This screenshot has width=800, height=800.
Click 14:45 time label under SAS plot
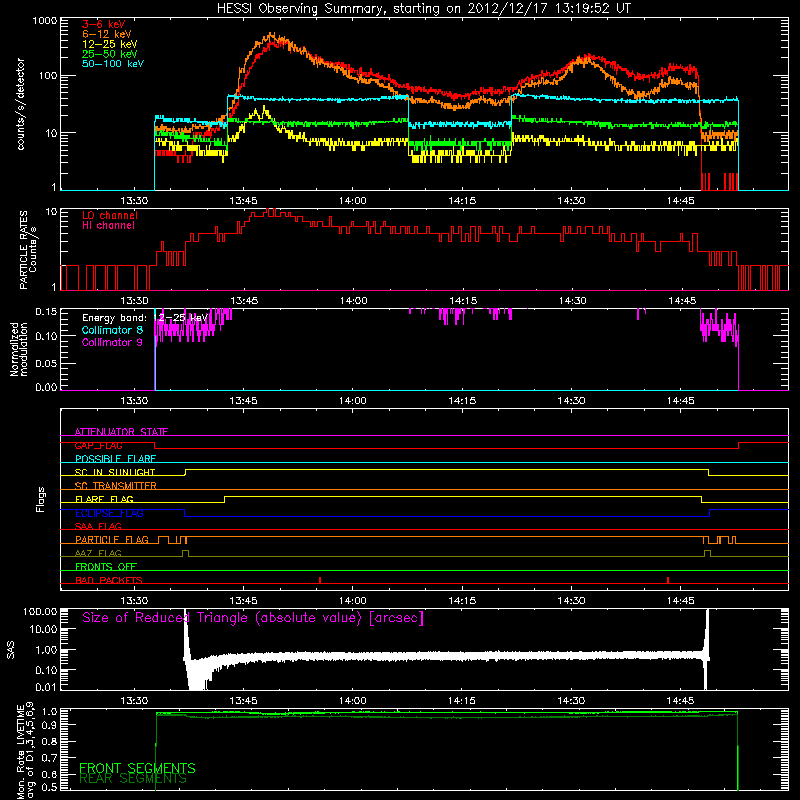pos(681,701)
